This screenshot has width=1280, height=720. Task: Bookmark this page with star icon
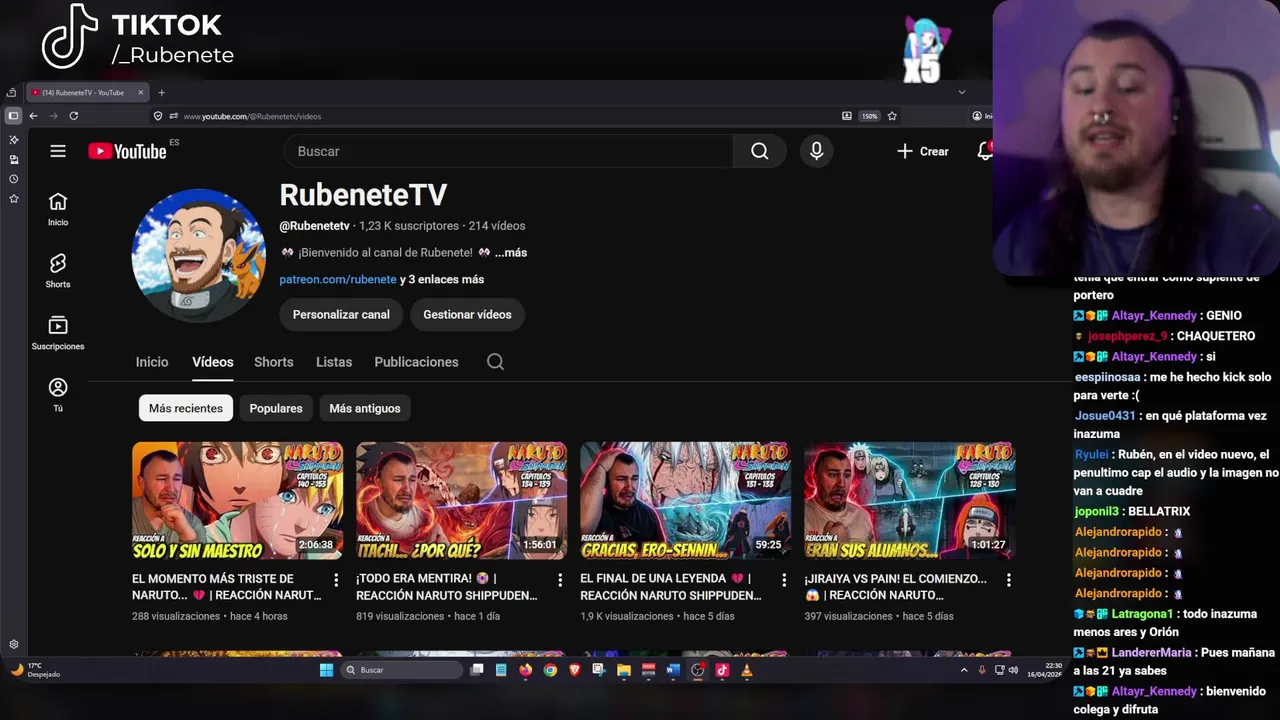coord(892,116)
